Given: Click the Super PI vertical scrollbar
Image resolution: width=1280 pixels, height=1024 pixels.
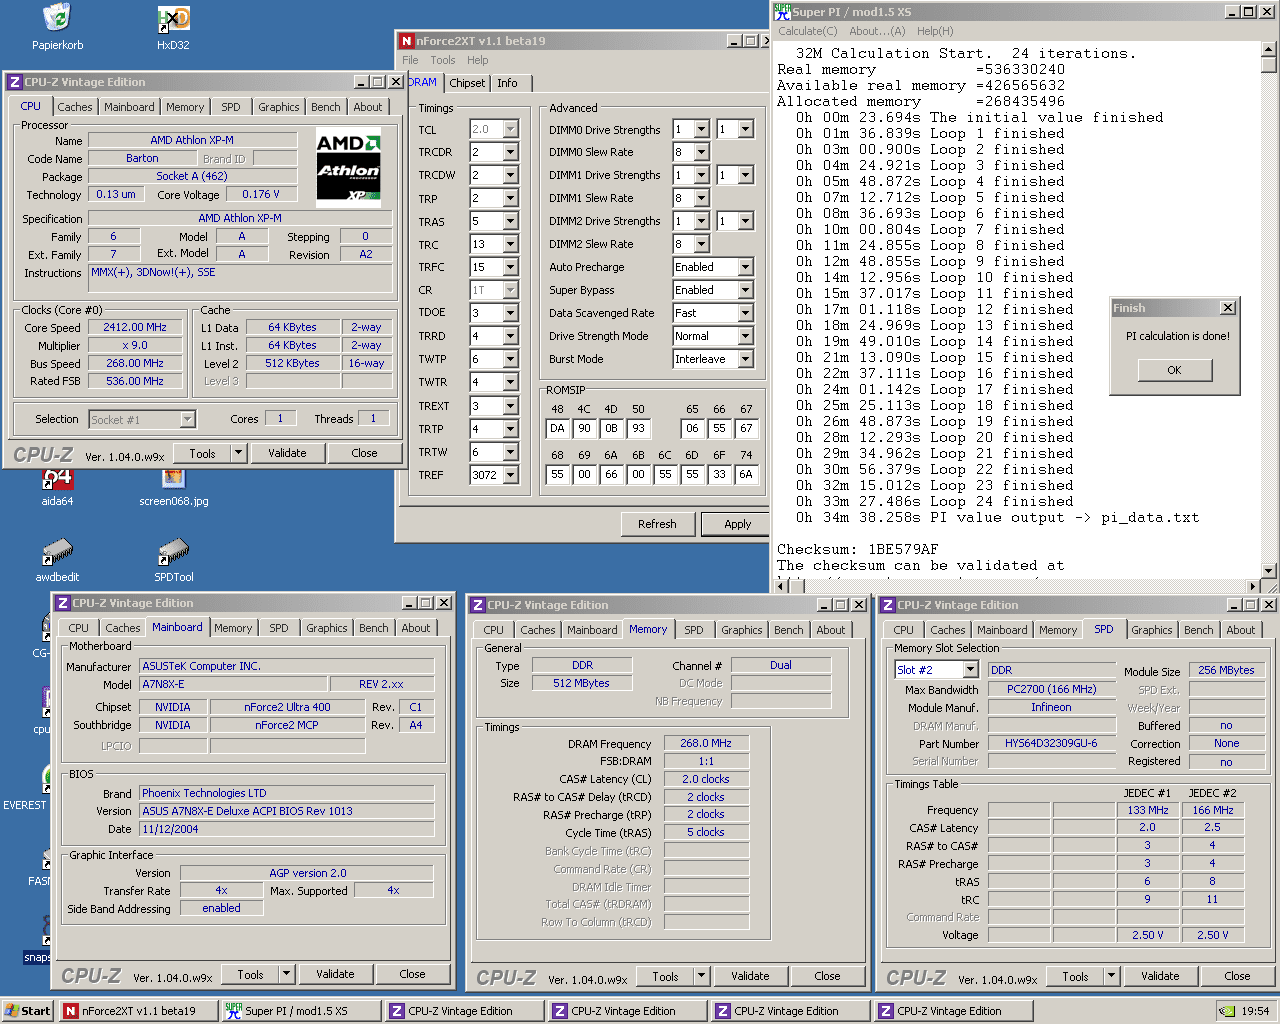Looking at the screenshot, I should coord(1269,300).
